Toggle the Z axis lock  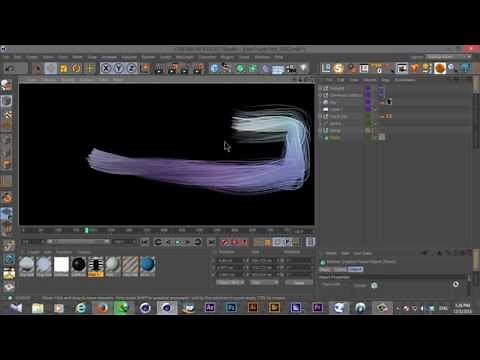click(131, 69)
